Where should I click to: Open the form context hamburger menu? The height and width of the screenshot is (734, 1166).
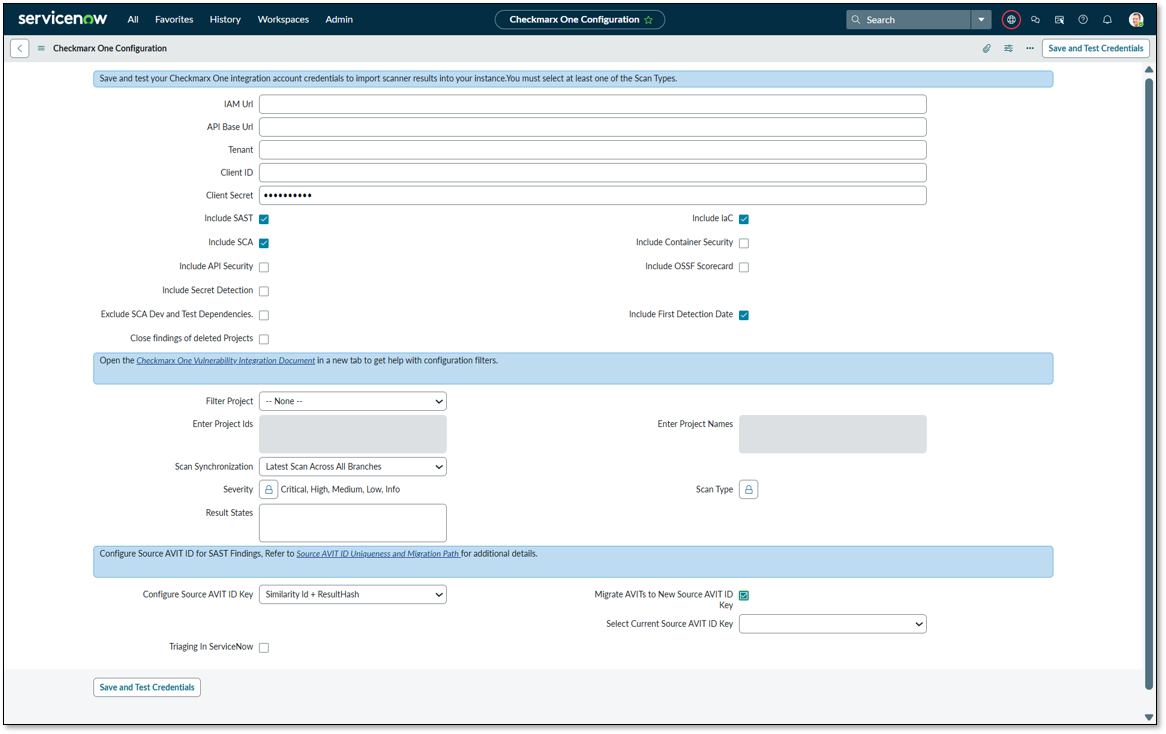(x=41, y=48)
